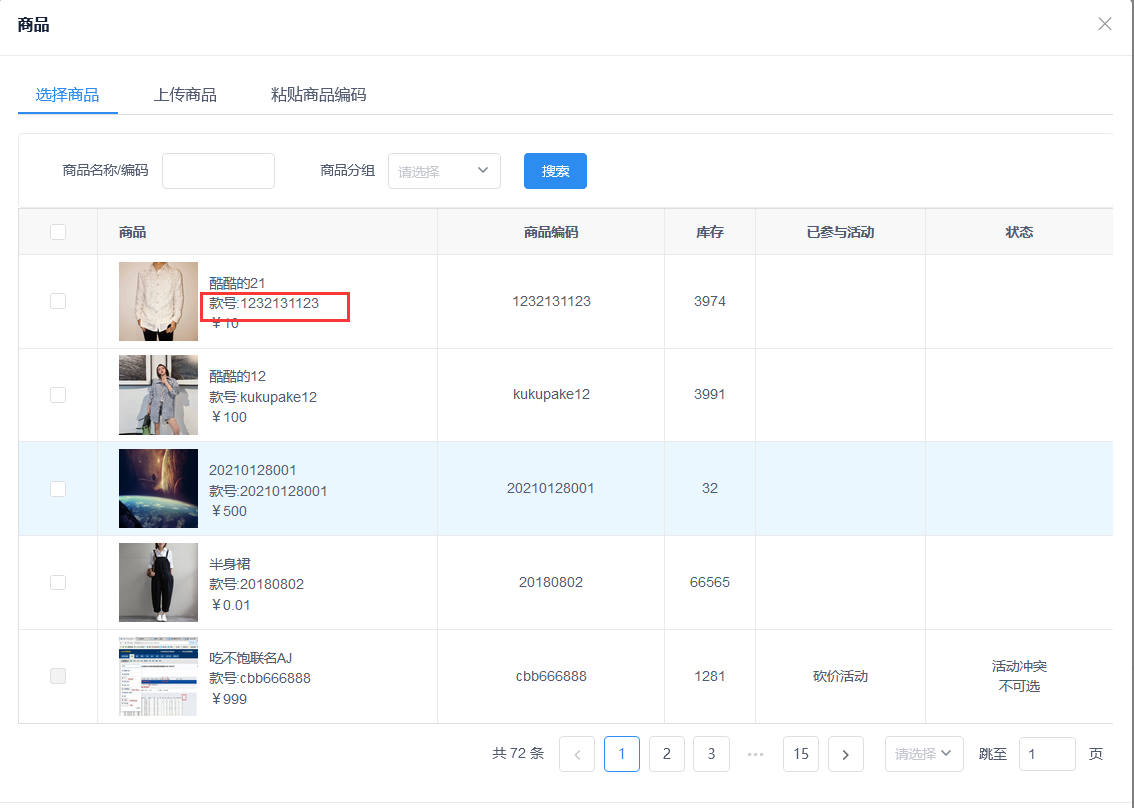Expand the 商品分组 dropdown
Image resolution: width=1134 pixels, height=808 pixels.
(444, 171)
